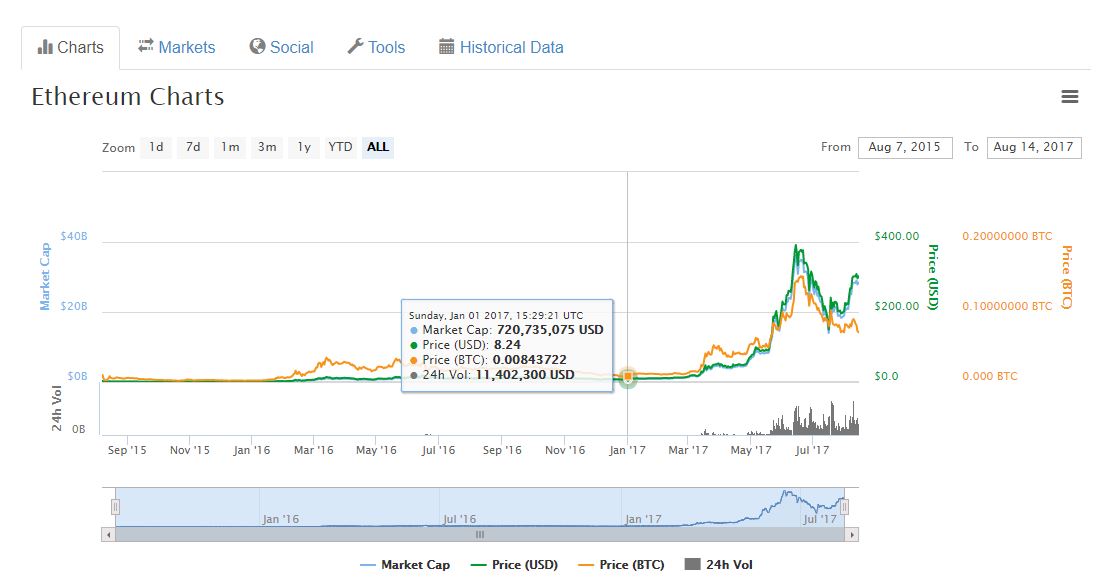Click the Market Cap vertical axis title
This screenshot has width=1104, height=579.
pos(45,277)
